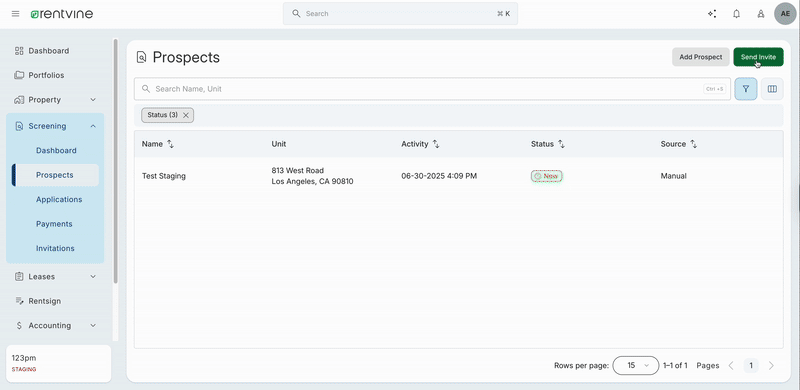
Task: Open the hamburger menu icon
Action: point(15,14)
